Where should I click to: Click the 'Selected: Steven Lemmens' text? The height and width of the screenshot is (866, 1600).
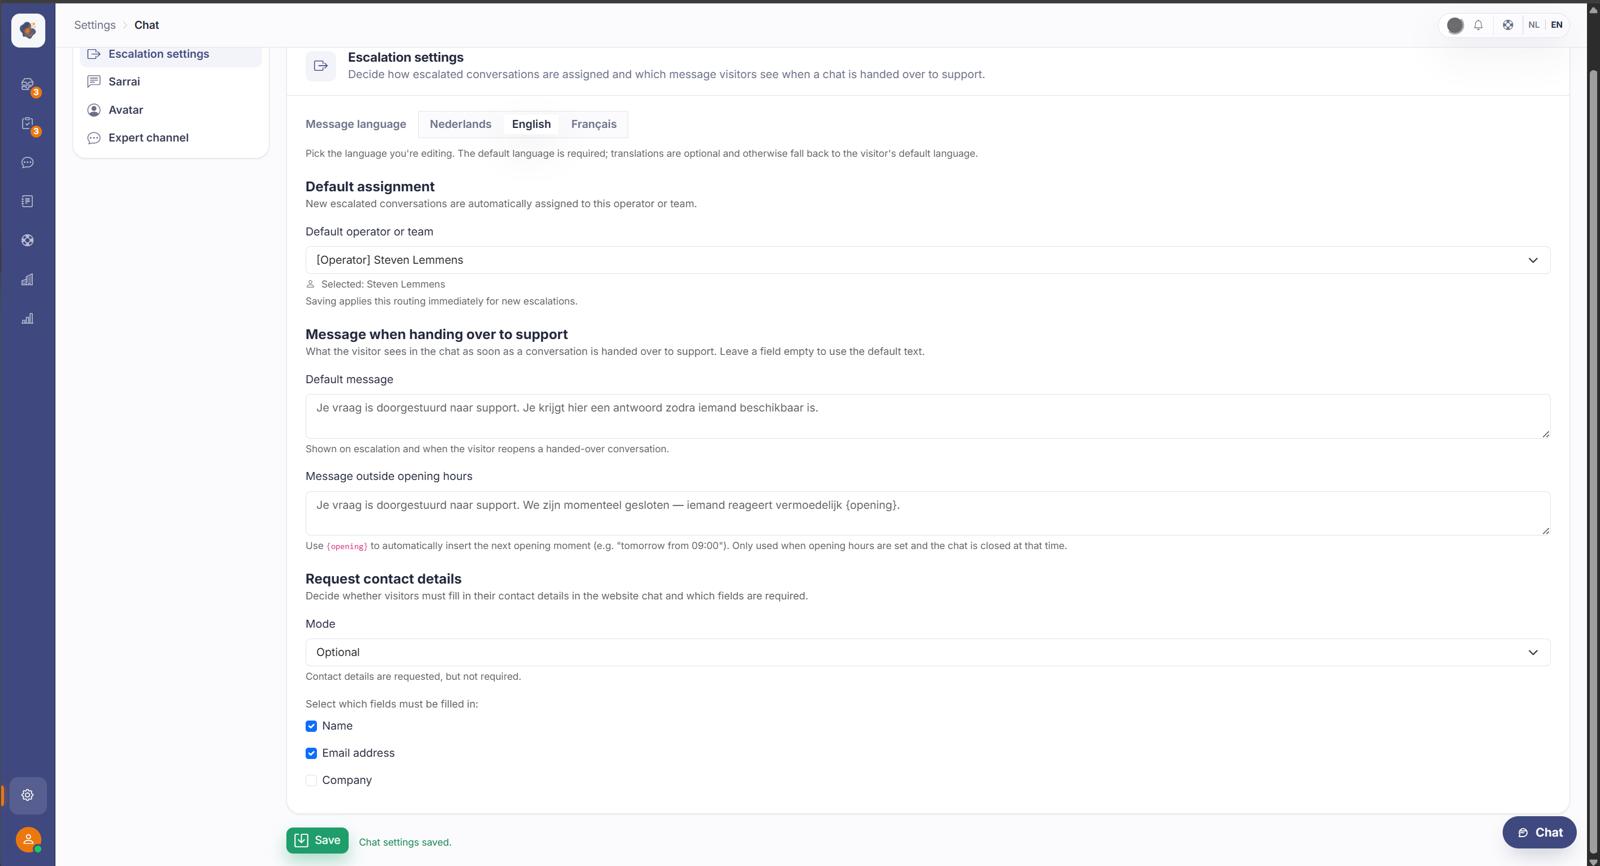pyautogui.click(x=383, y=284)
